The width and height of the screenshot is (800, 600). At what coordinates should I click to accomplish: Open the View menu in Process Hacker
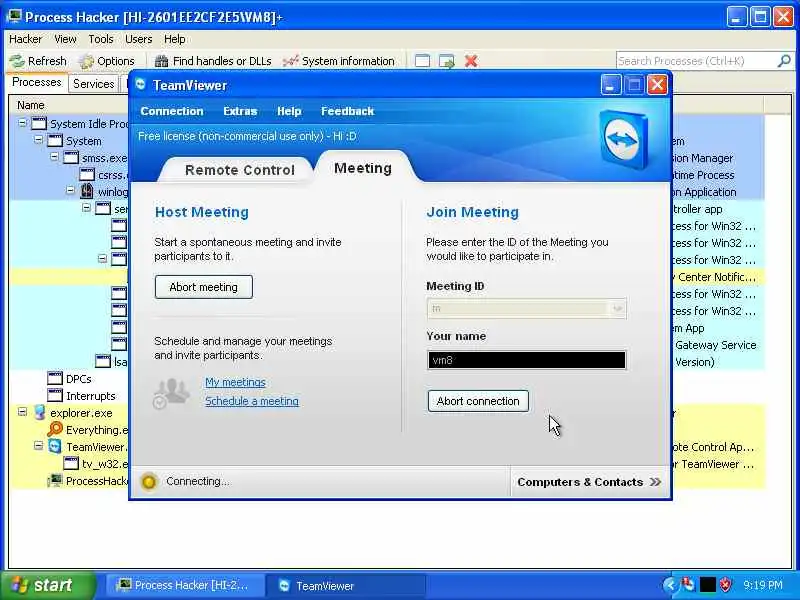(65, 39)
